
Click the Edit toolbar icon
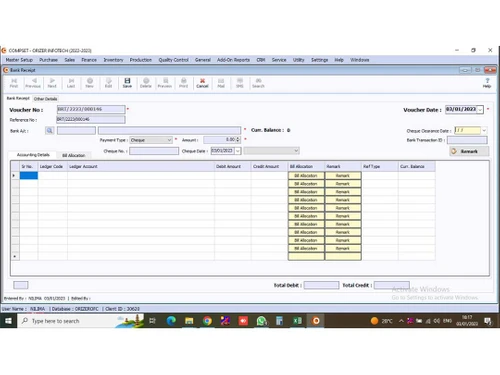pos(109,83)
